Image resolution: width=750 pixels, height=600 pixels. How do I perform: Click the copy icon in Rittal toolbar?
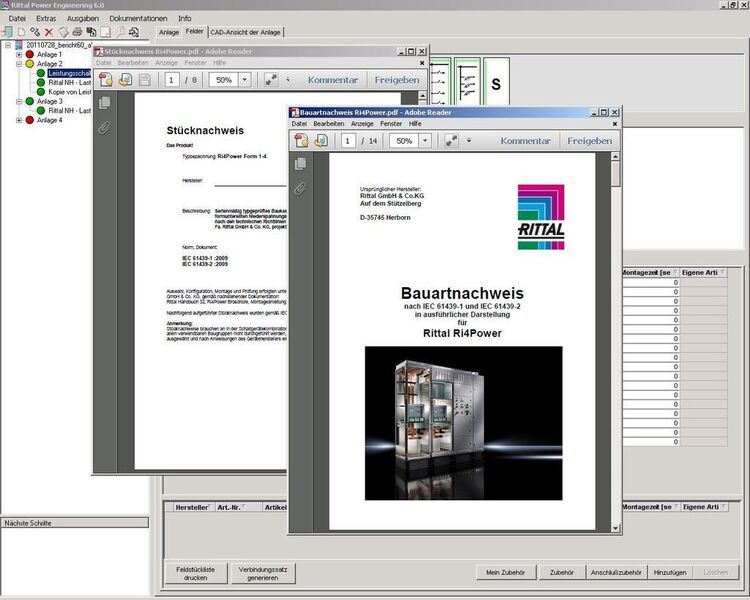(x=91, y=32)
